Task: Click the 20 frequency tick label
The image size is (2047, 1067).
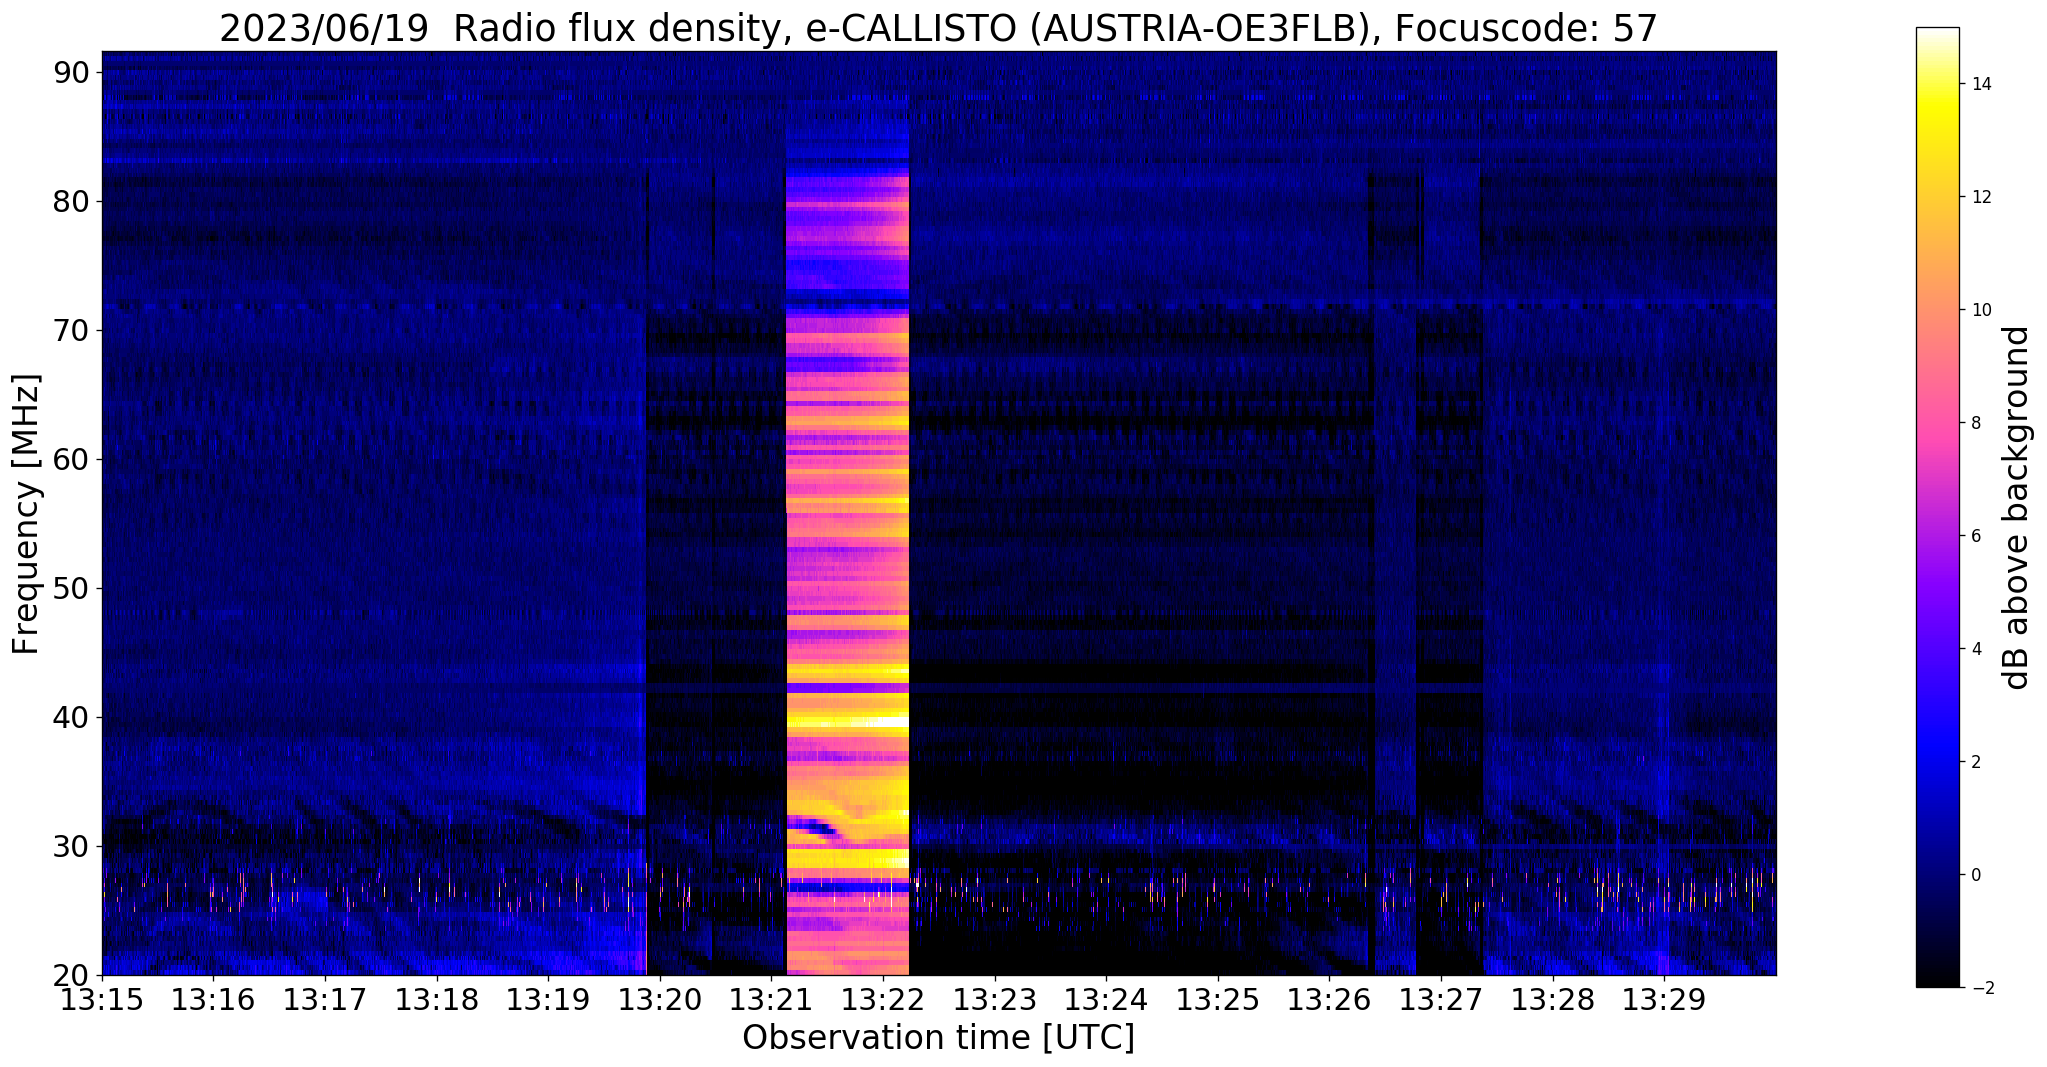Action: click(x=72, y=975)
